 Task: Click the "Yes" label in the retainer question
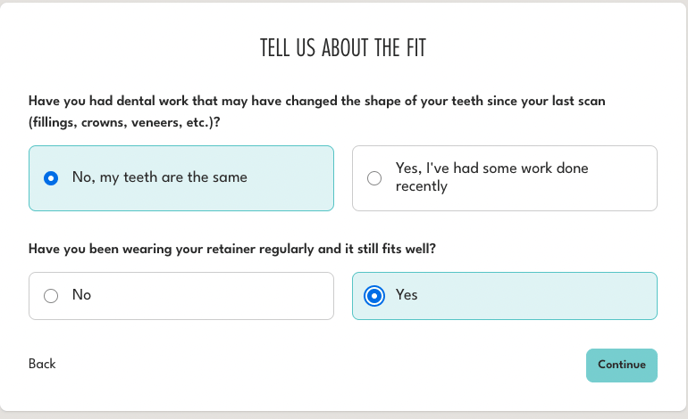pyautogui.click(x=407, y=295)
